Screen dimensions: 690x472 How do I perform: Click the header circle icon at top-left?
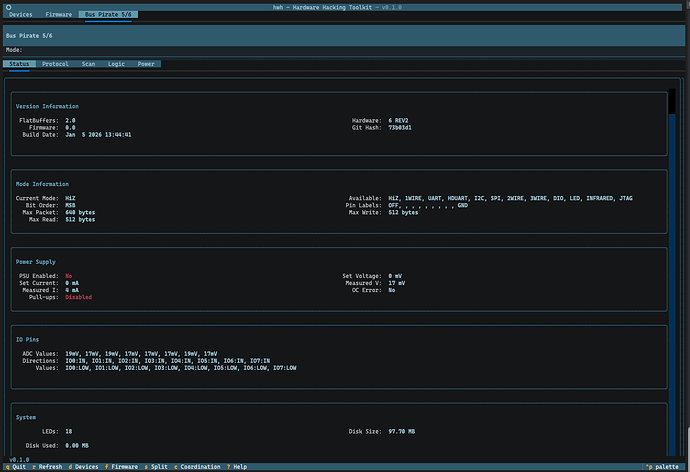tap(8, 5)
